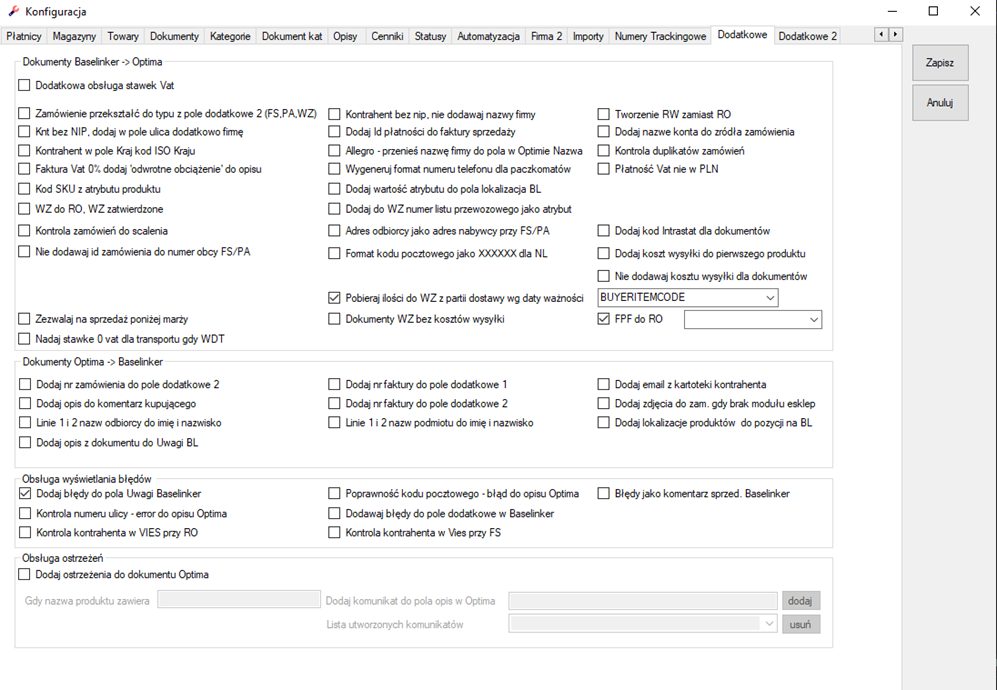
Task: Check Dodaj opis z dokumentu do Uwagi BL
Action: (x=25, y=442)
